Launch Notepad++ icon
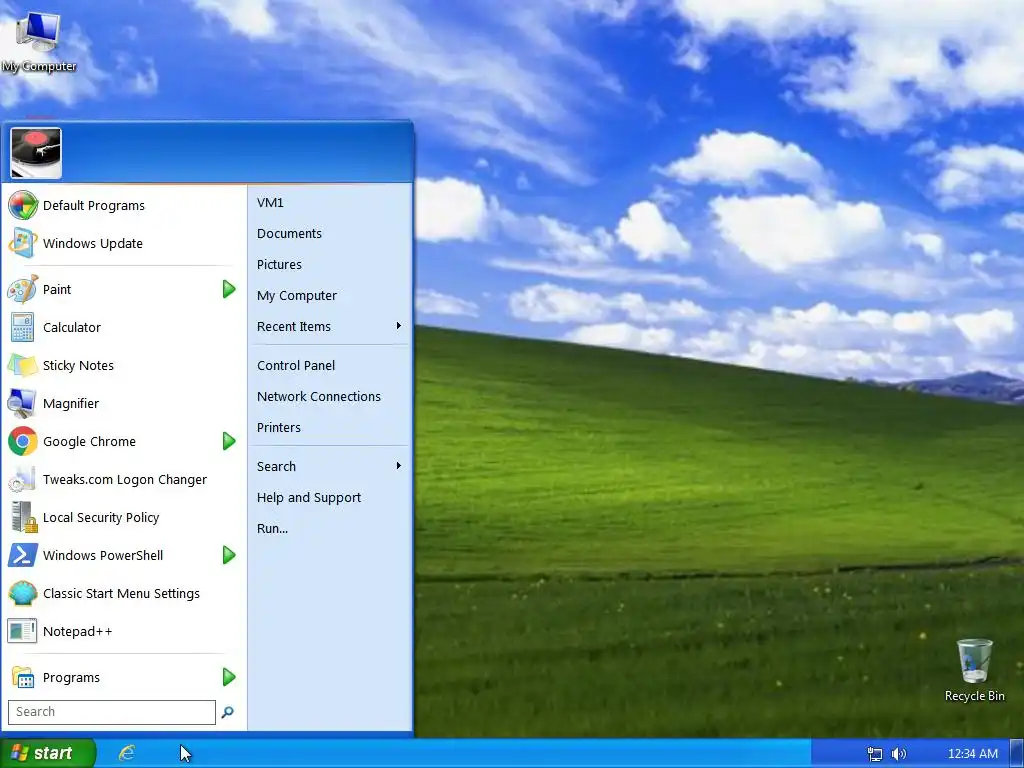 pyautogui.click(x=23, y=631)
